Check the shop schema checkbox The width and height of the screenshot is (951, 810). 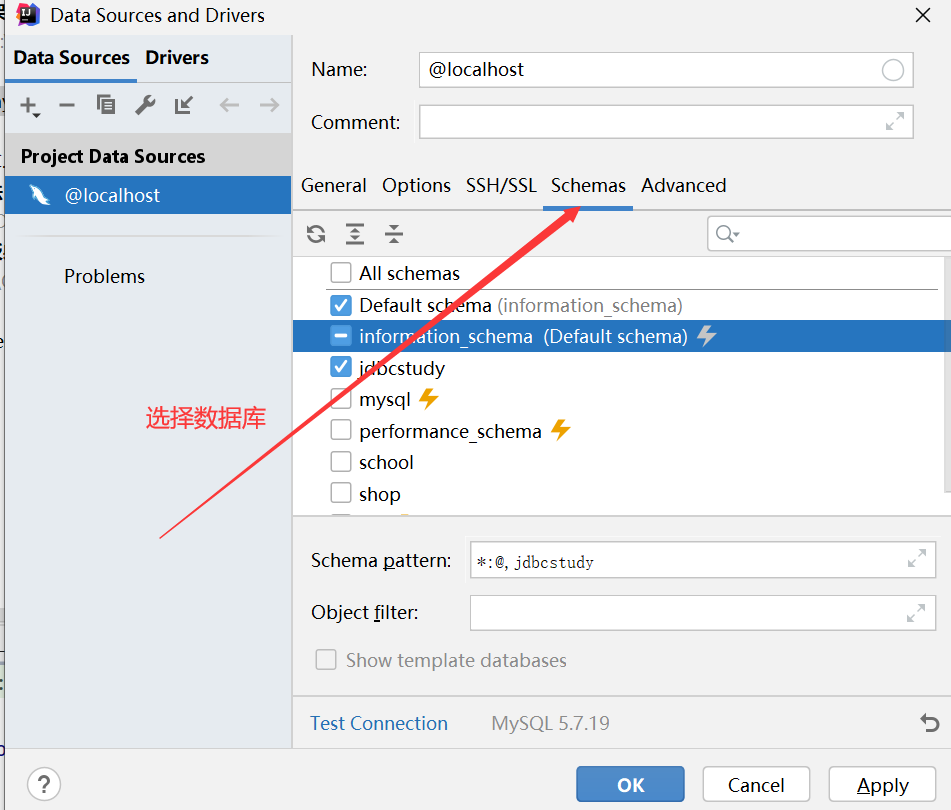coord(341,493)
